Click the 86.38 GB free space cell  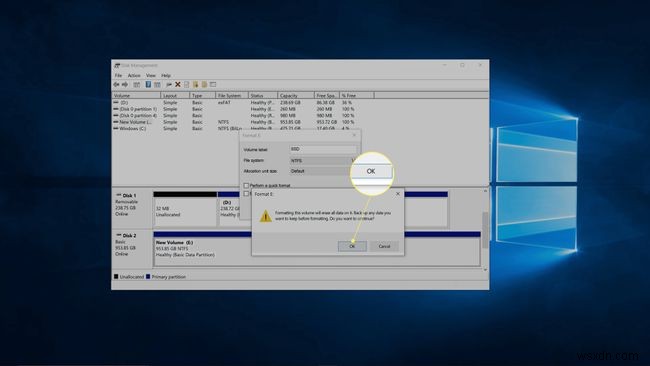[x=325, y=102]
